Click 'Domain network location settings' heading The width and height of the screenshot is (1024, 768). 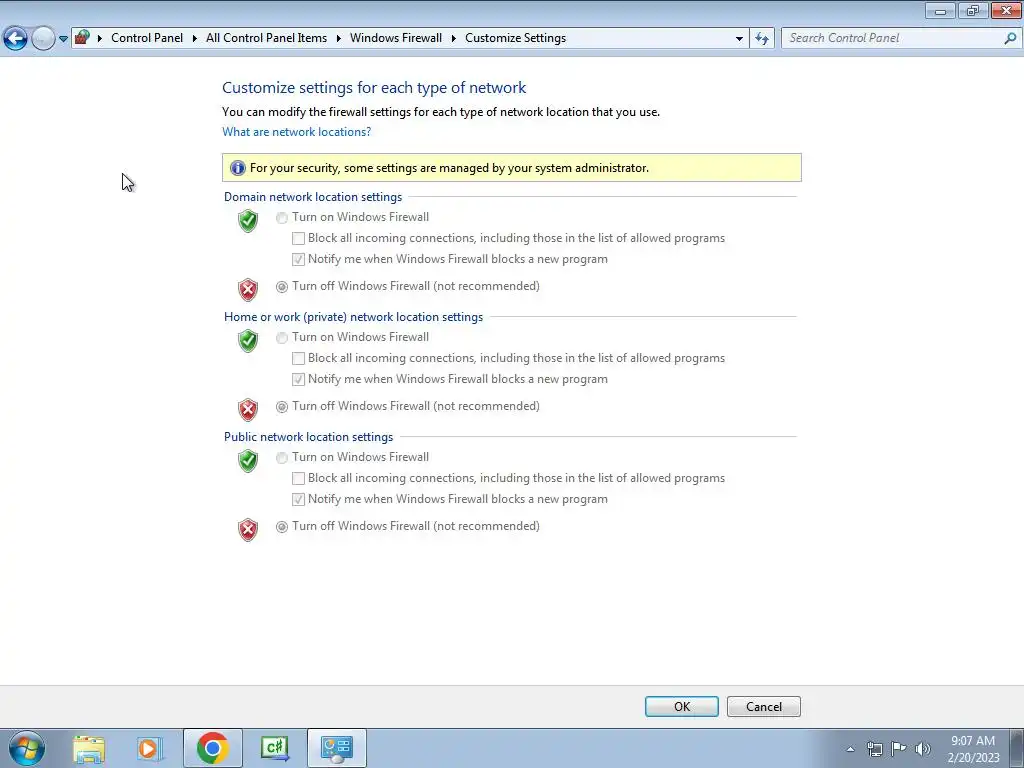click(313, 197)
